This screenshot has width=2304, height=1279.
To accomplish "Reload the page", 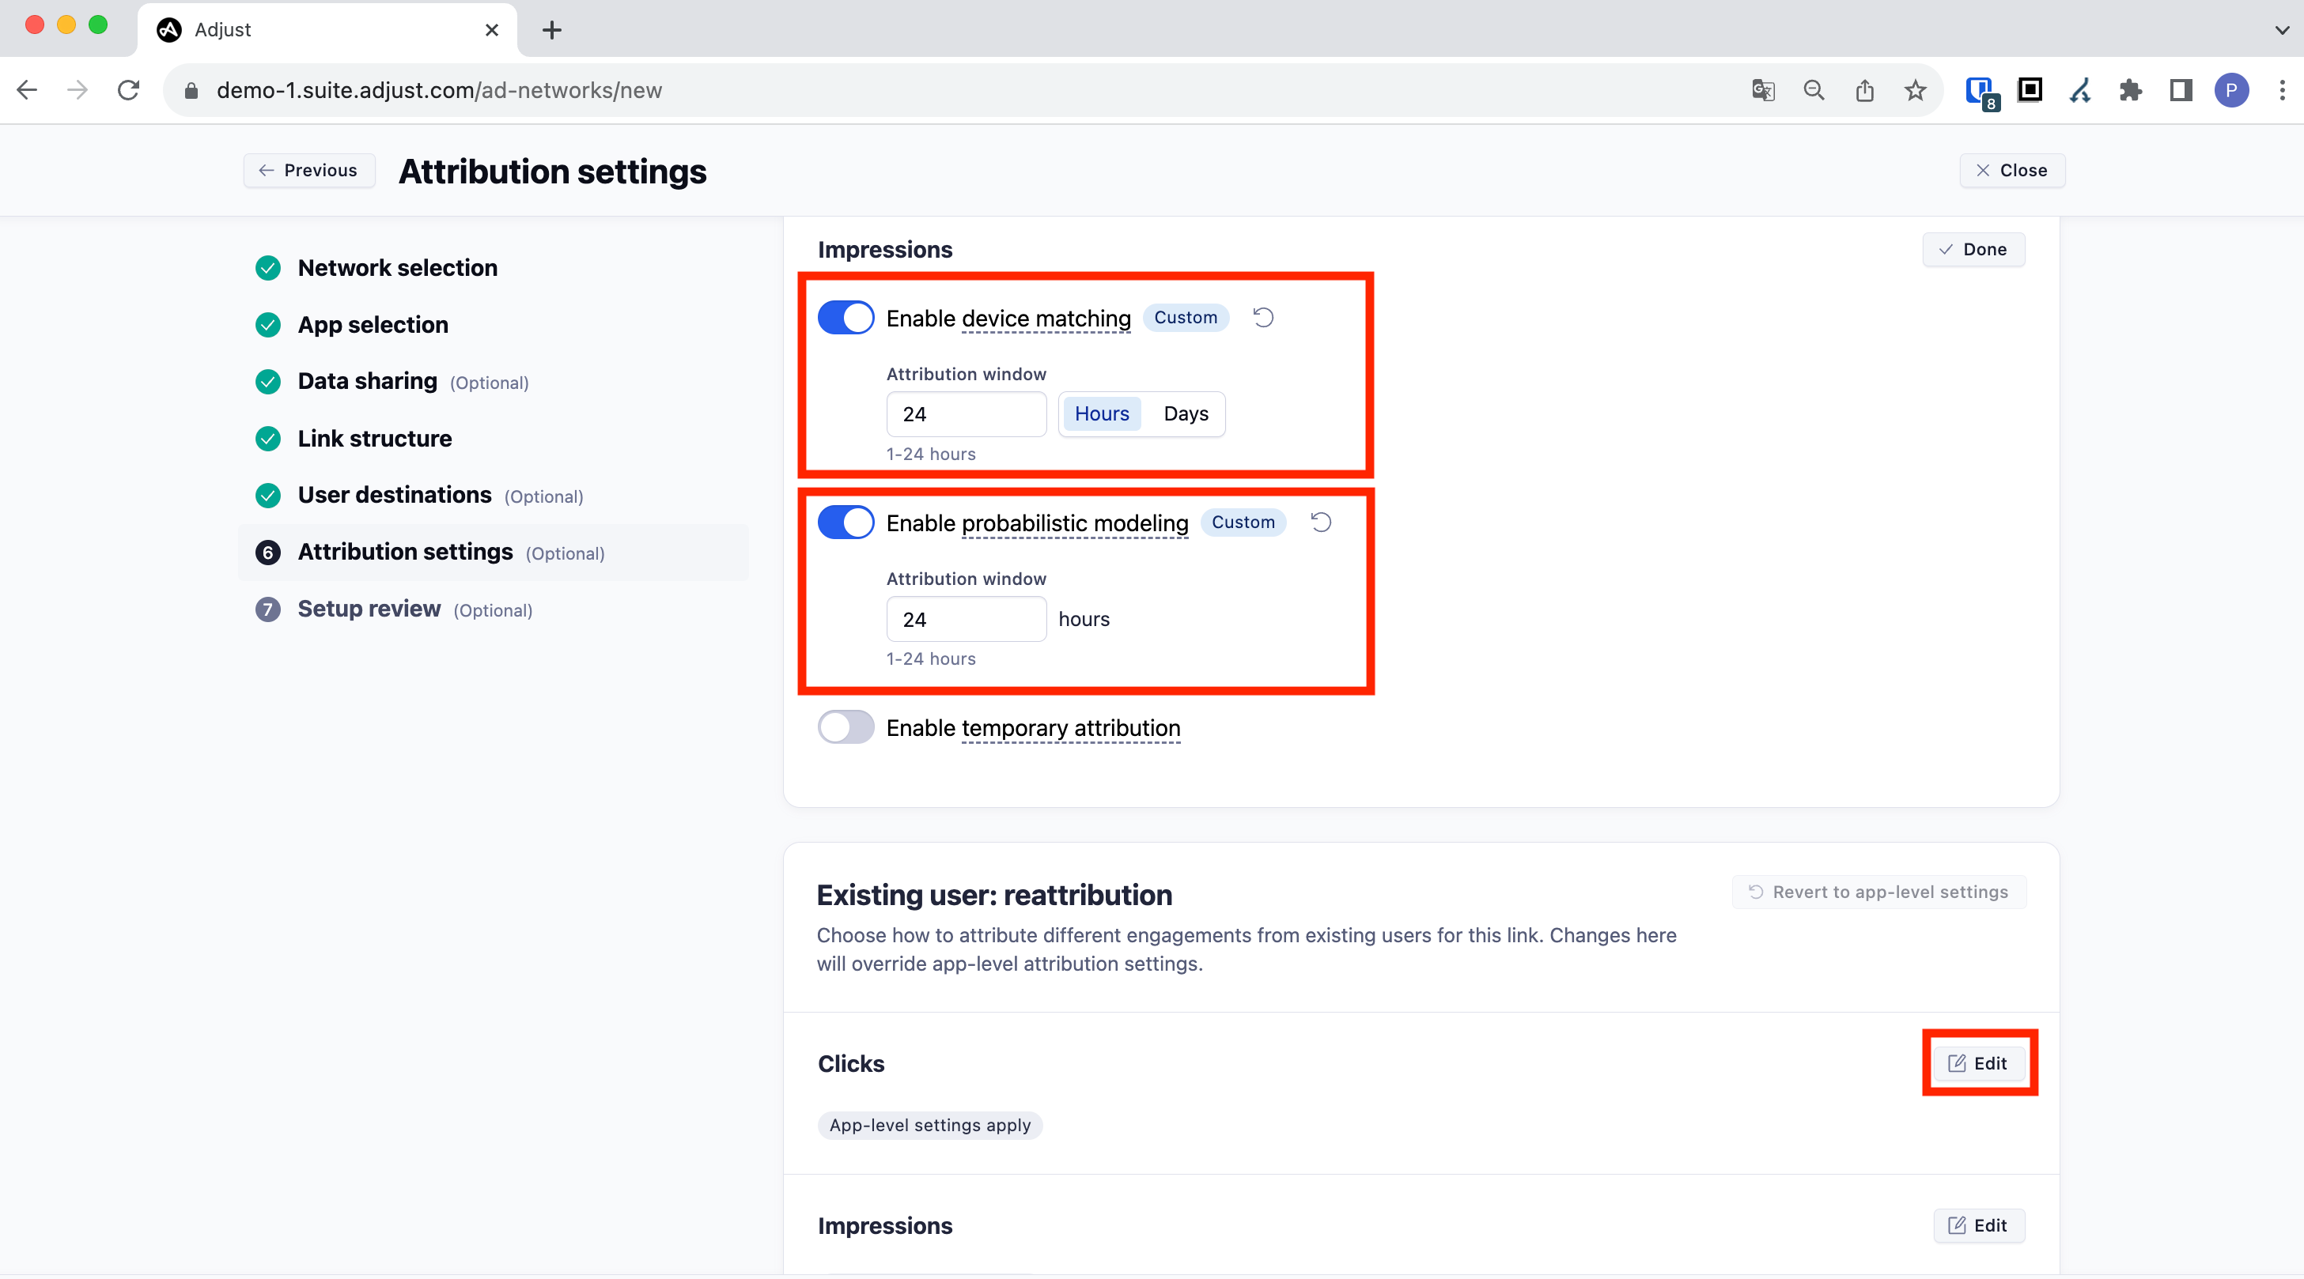I will click(129, 90).
